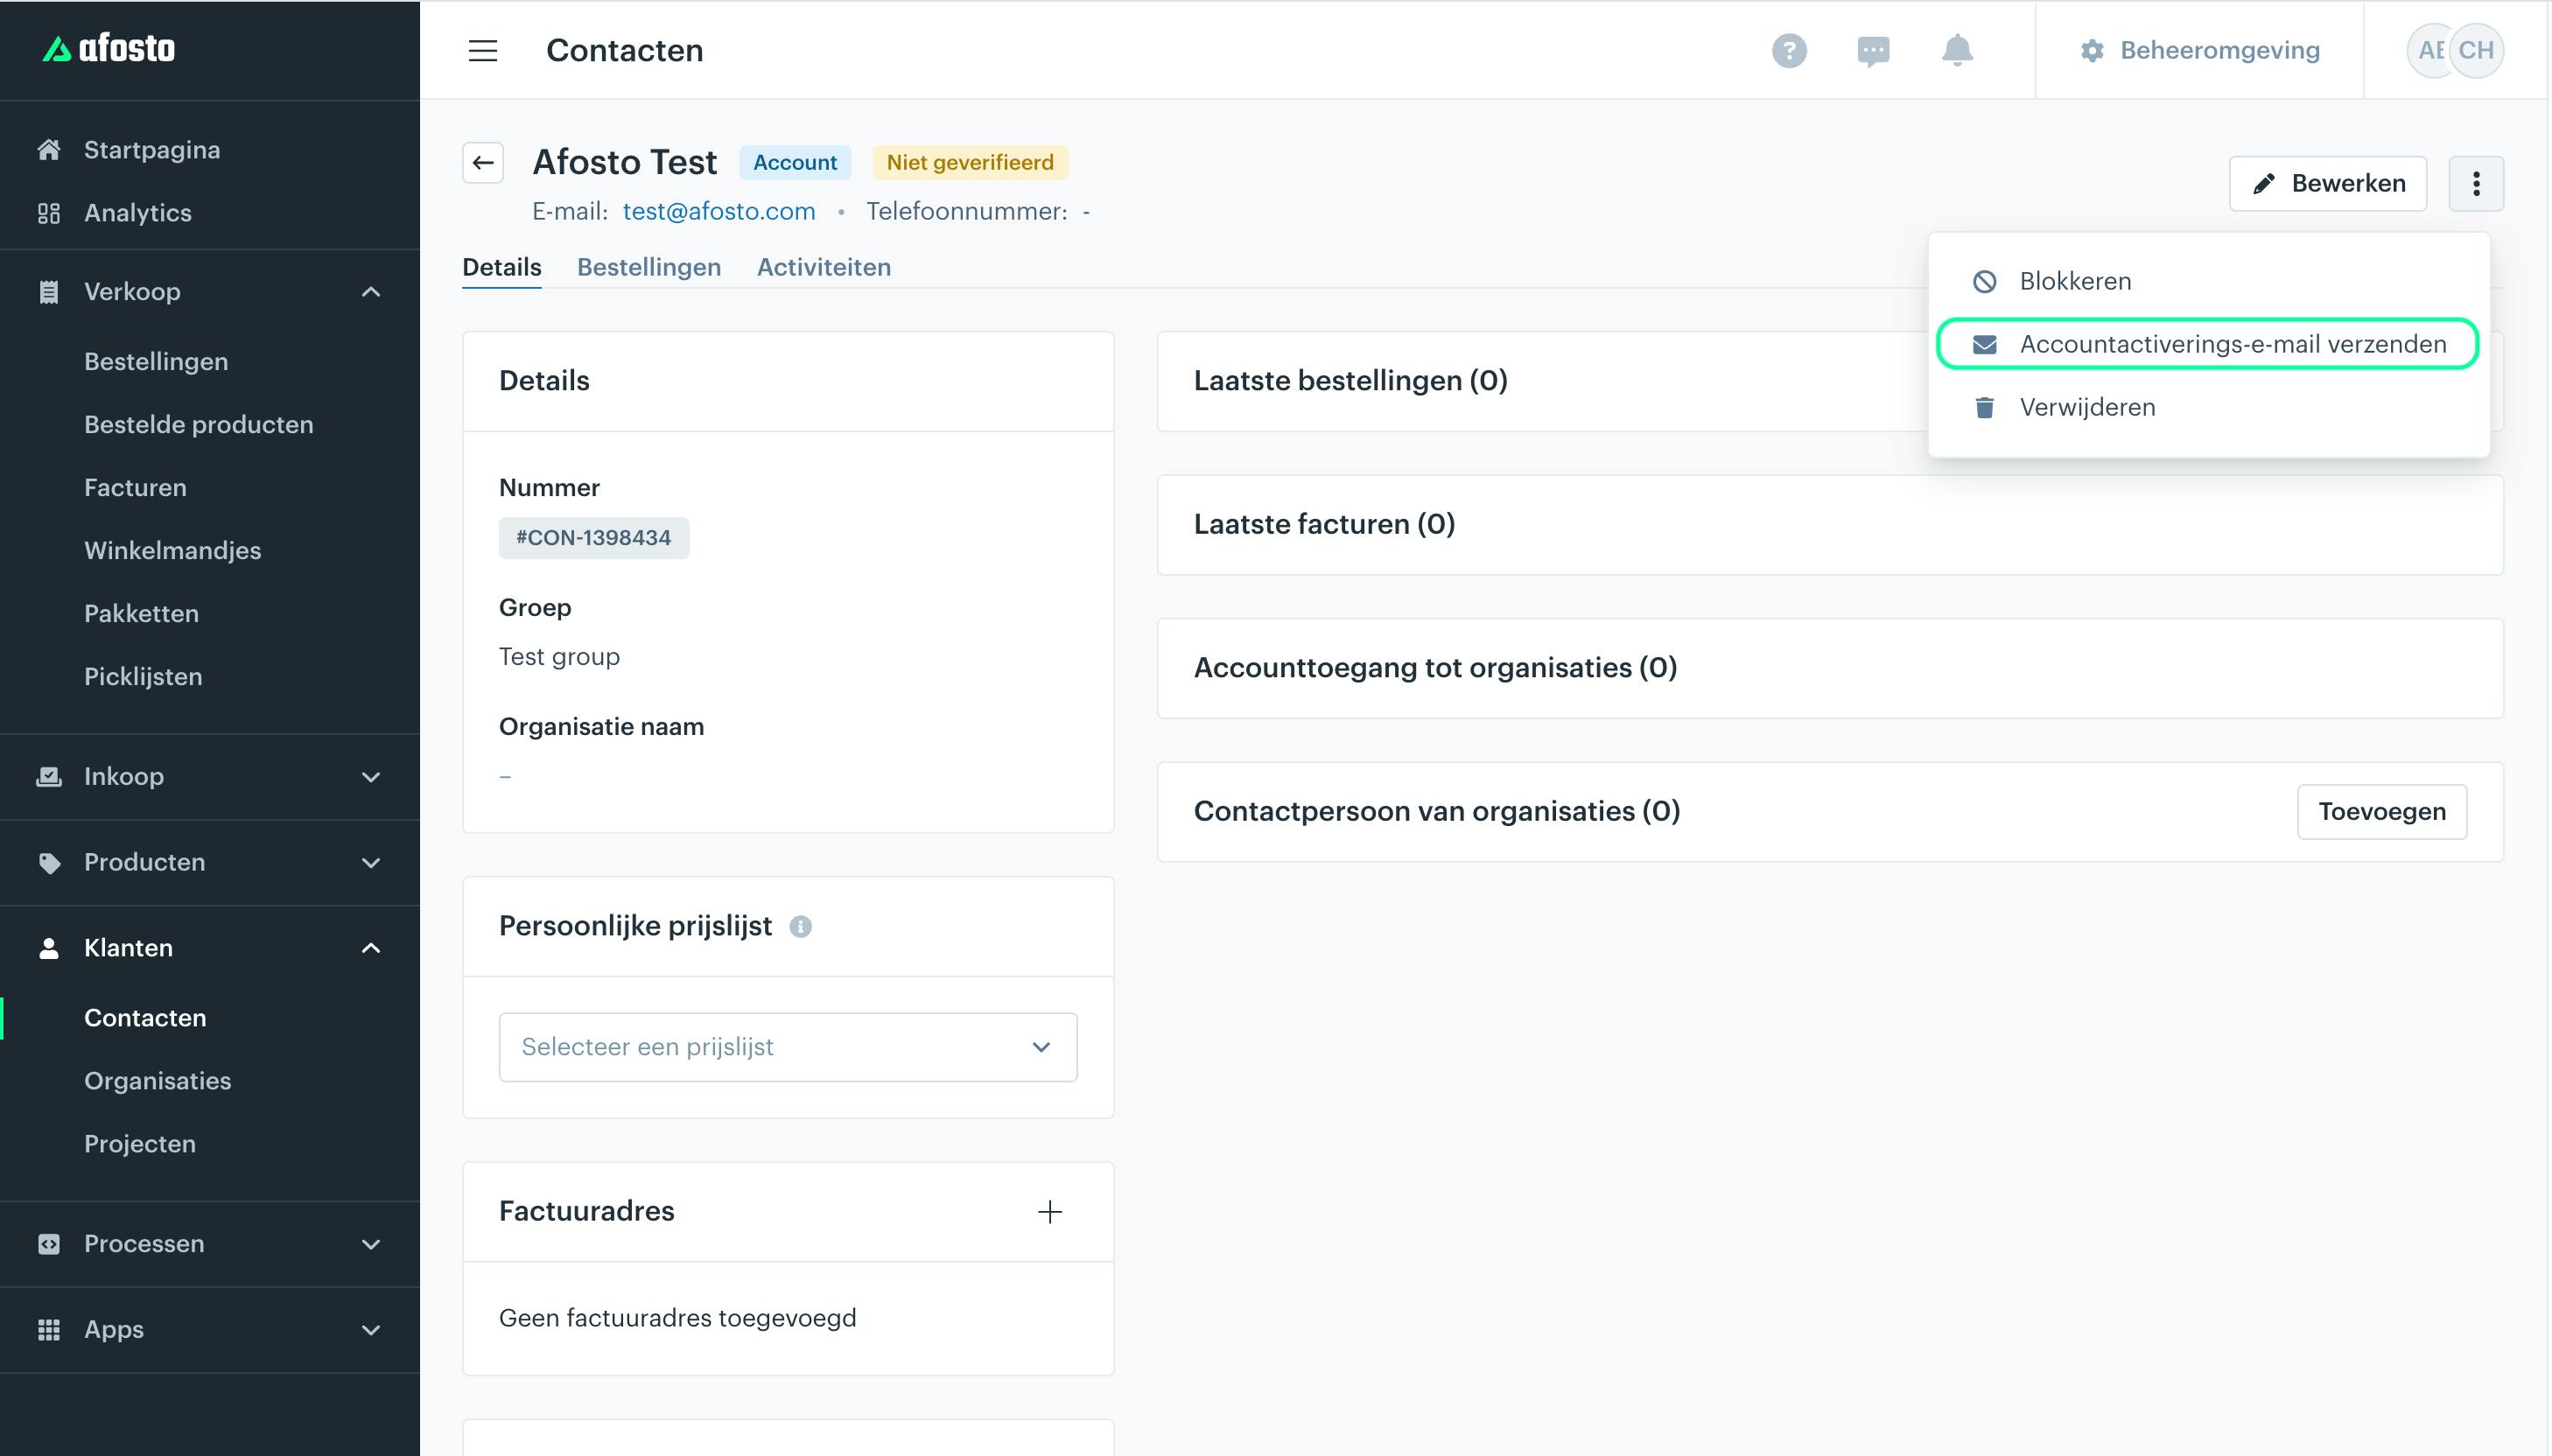
Task: Open Pakketten in the sidebar
Action: [x=141, y=614]
